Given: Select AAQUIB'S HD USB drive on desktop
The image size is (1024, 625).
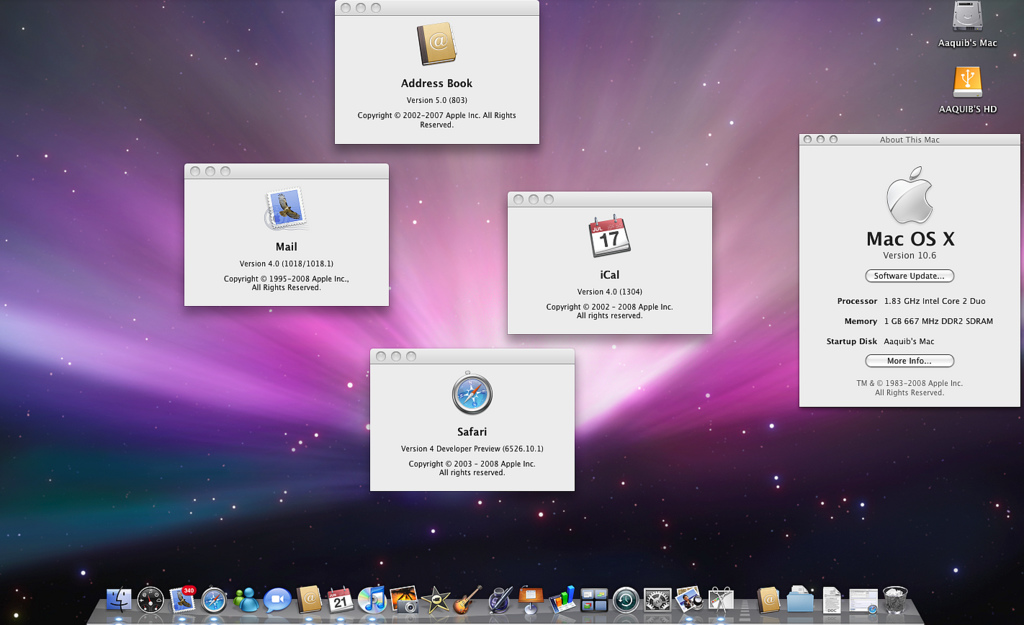Looking at the screenshot, I should (967, 82).
